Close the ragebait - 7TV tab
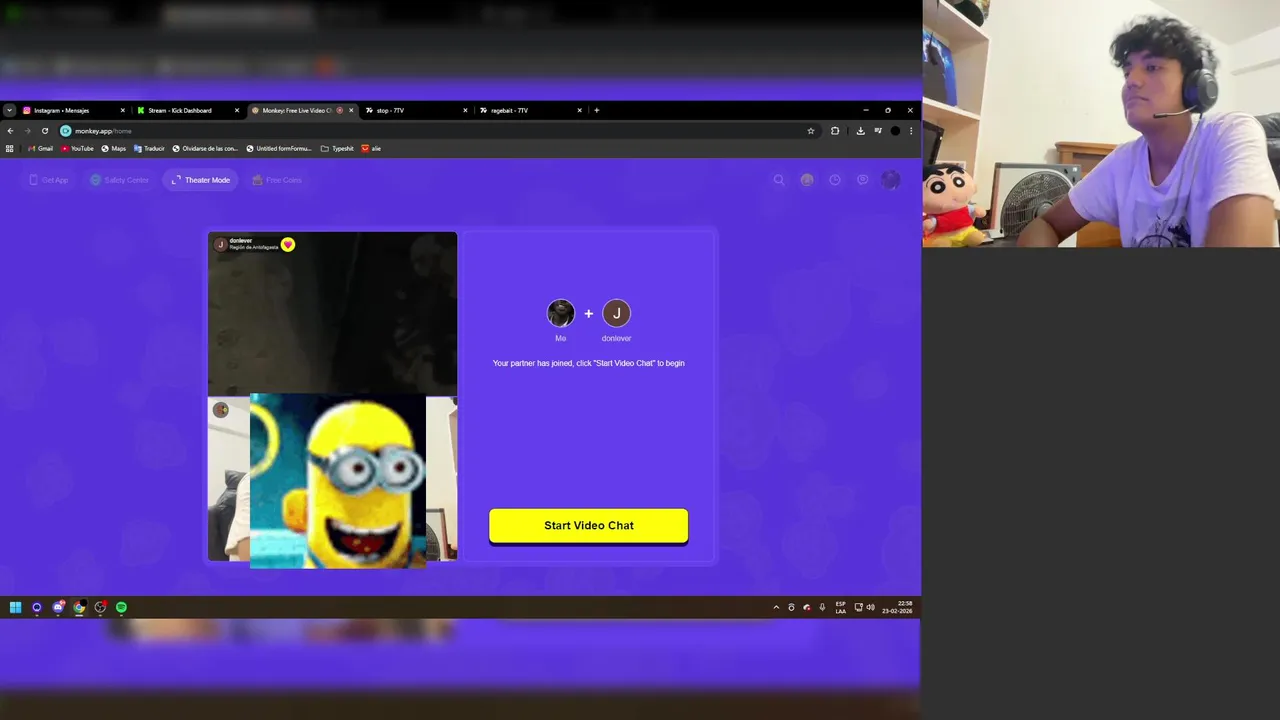This screenshot has width=1280, height=720. point(579,110)
